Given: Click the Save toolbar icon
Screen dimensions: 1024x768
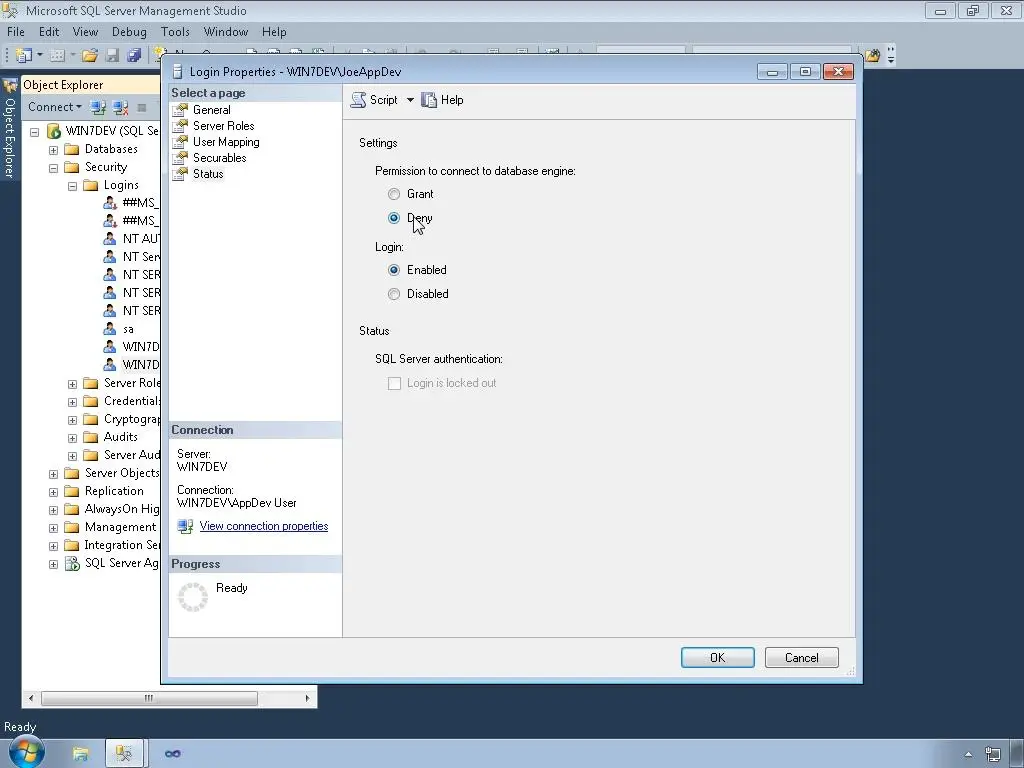Looking at the screenshot, I should tap(113, 55).
